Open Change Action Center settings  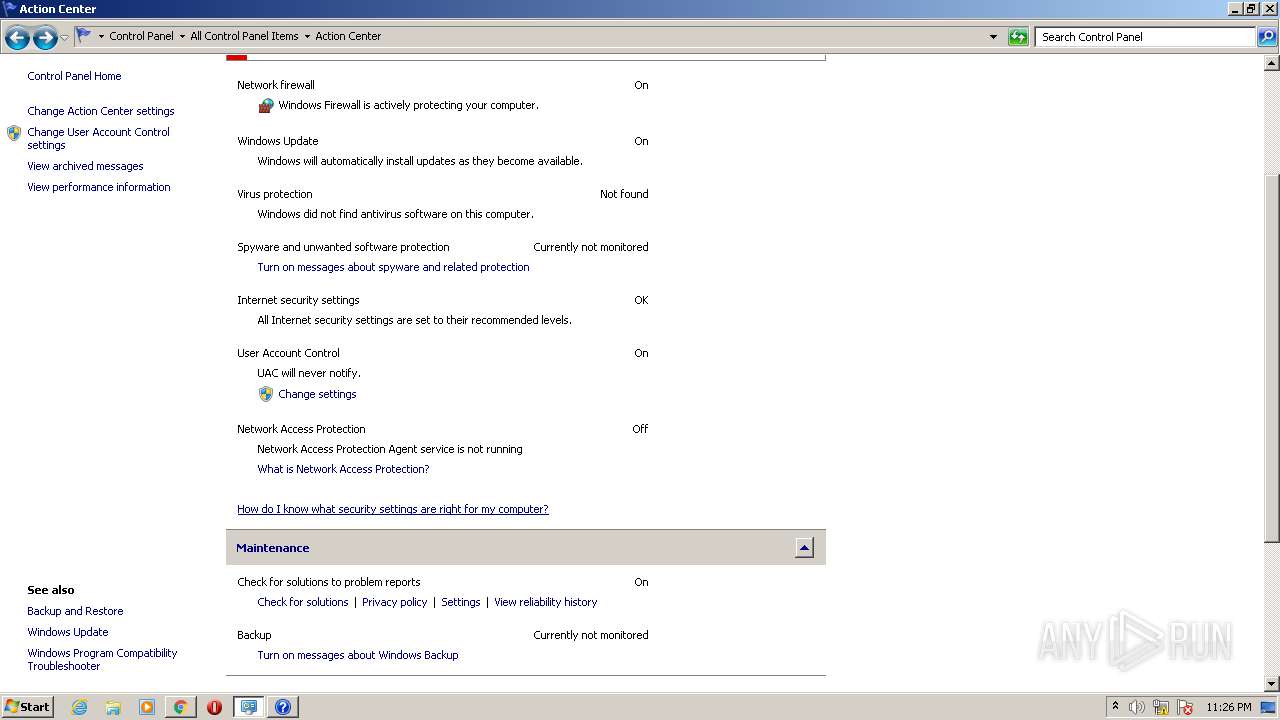coord(101,111)
